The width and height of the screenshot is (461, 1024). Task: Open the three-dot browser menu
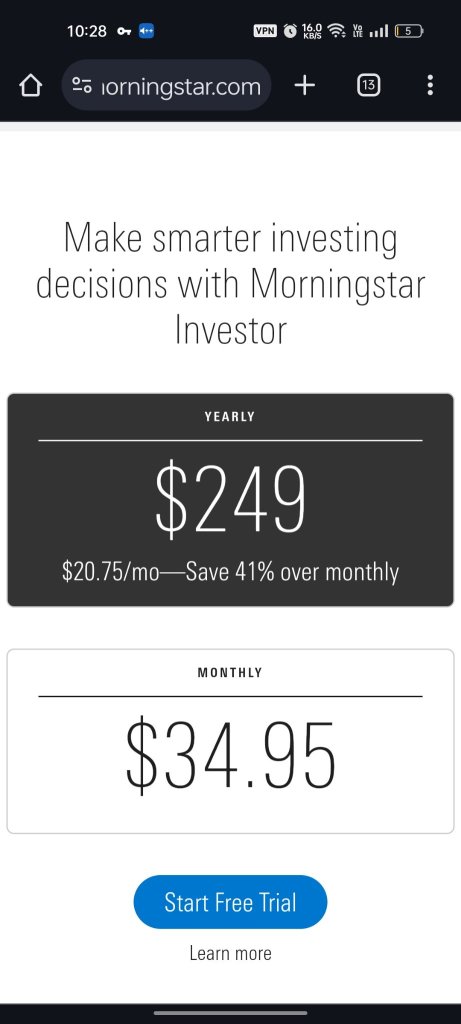point(430,85)
